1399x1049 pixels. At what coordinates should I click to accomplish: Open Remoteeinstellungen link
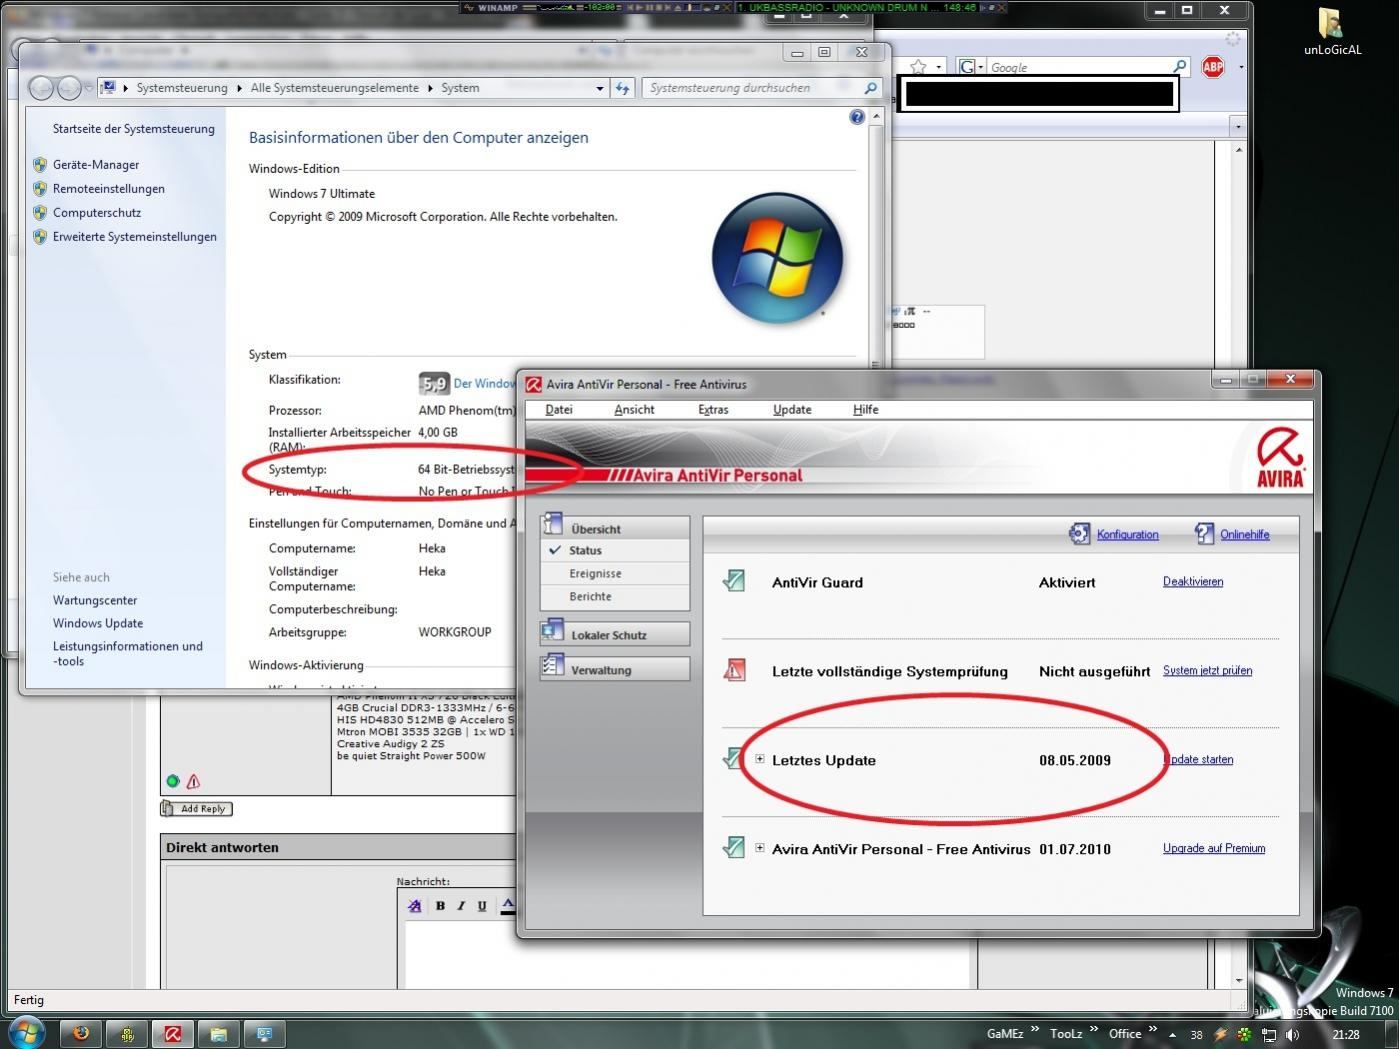coord(109,189)
